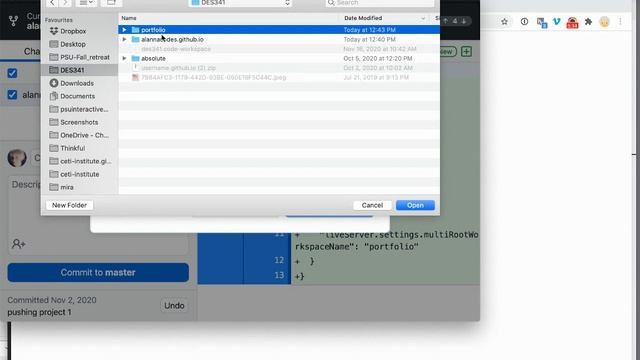
Task: Expand the portfolio folder disclosure triangle
Action: (124, 30)
